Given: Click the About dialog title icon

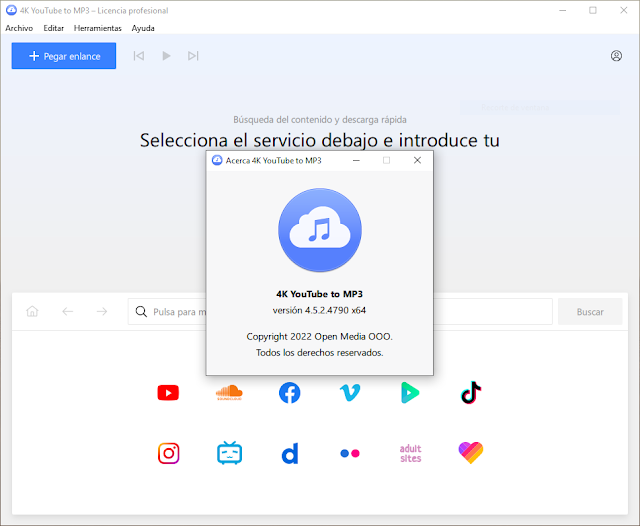Looking at the screenshot, I should pos(217,160).
